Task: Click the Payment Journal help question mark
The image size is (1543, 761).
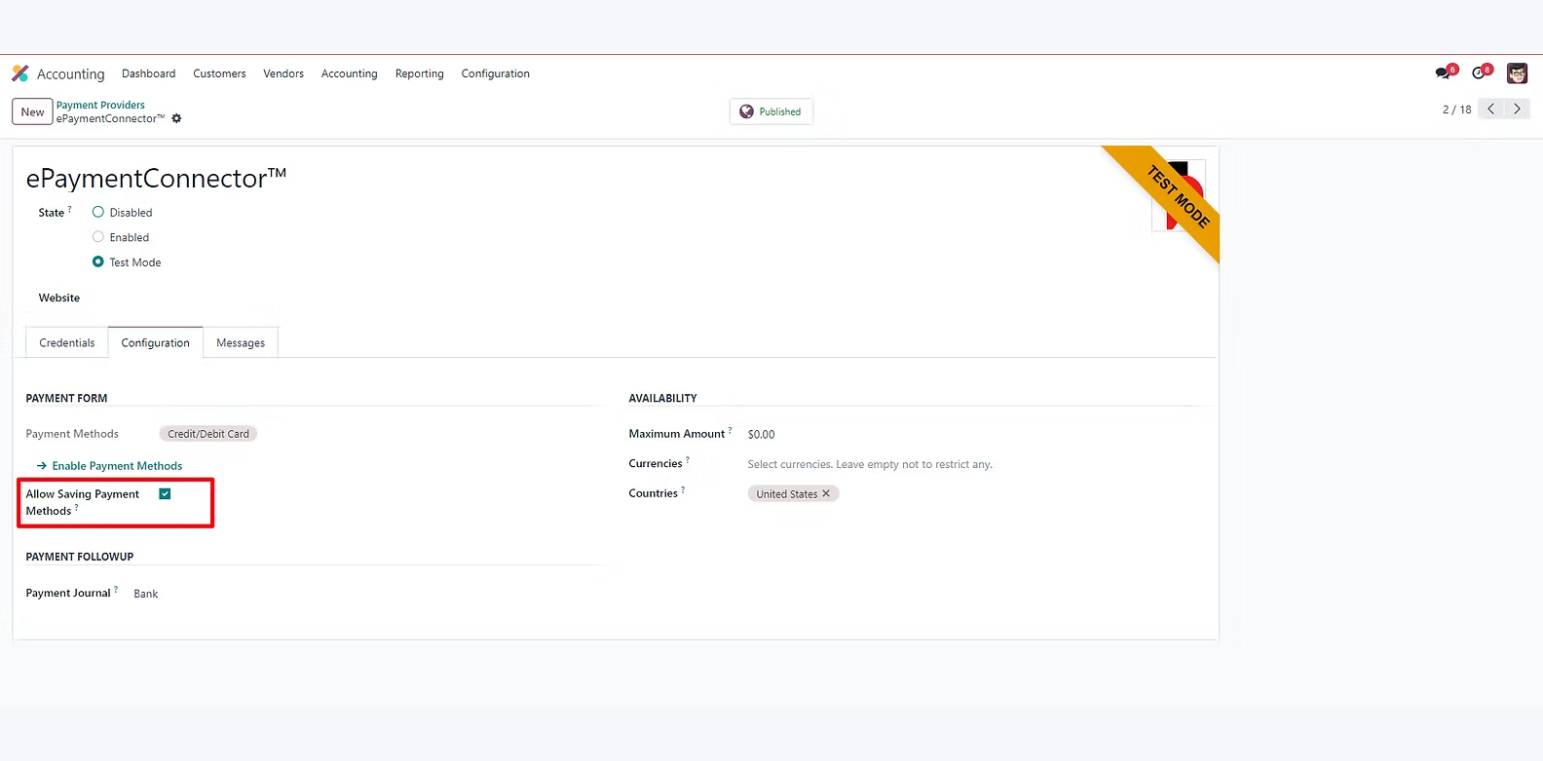Action: click(x=116, y=590)
